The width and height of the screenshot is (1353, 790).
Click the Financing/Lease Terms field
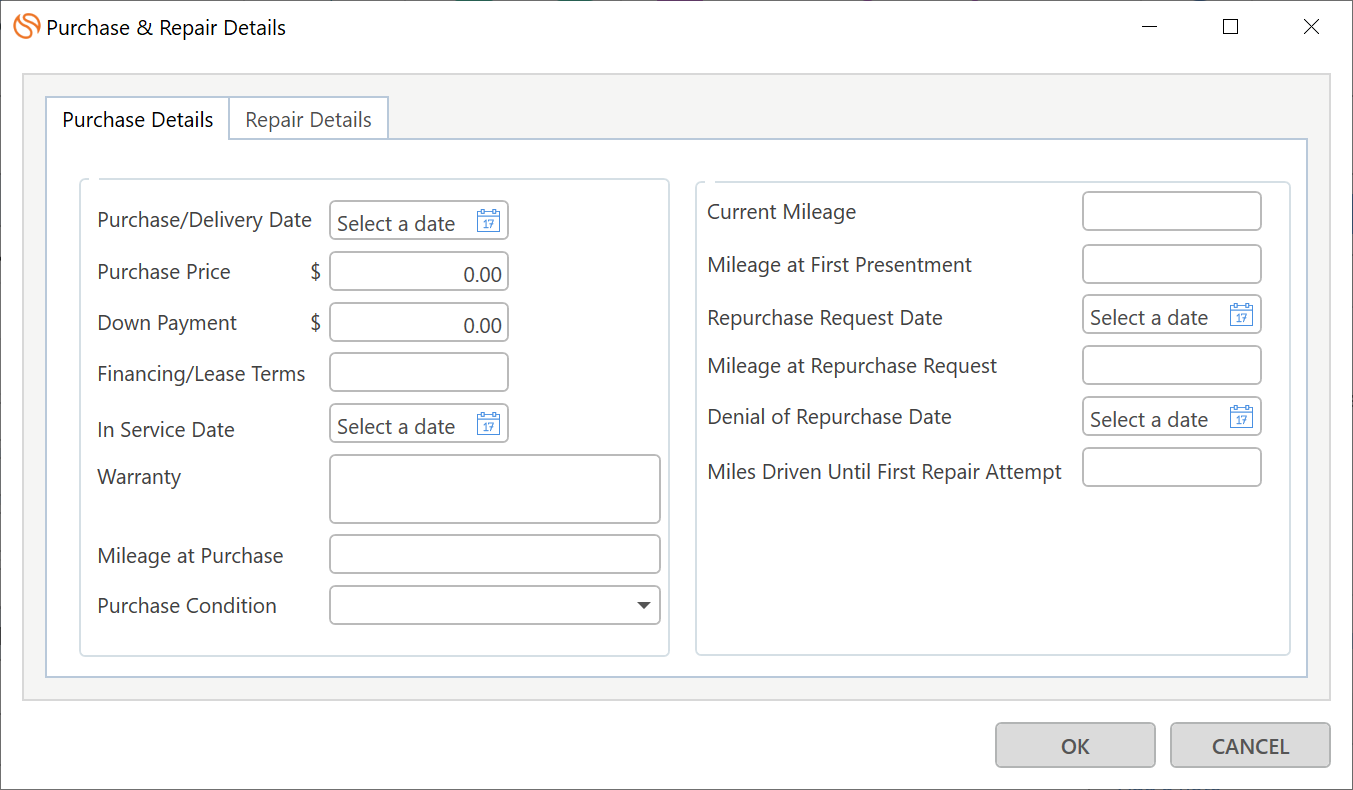(x=419, y=372)
